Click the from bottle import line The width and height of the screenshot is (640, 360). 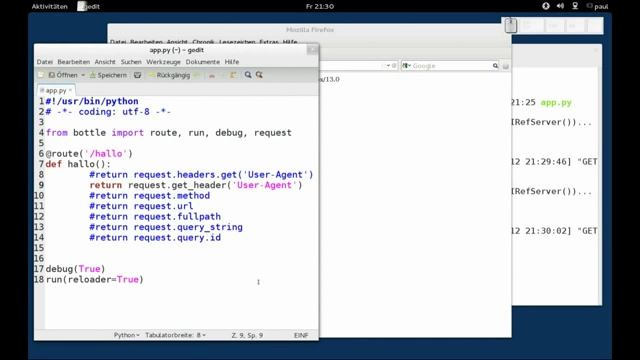pyautogui.click(x=169, y=133)
